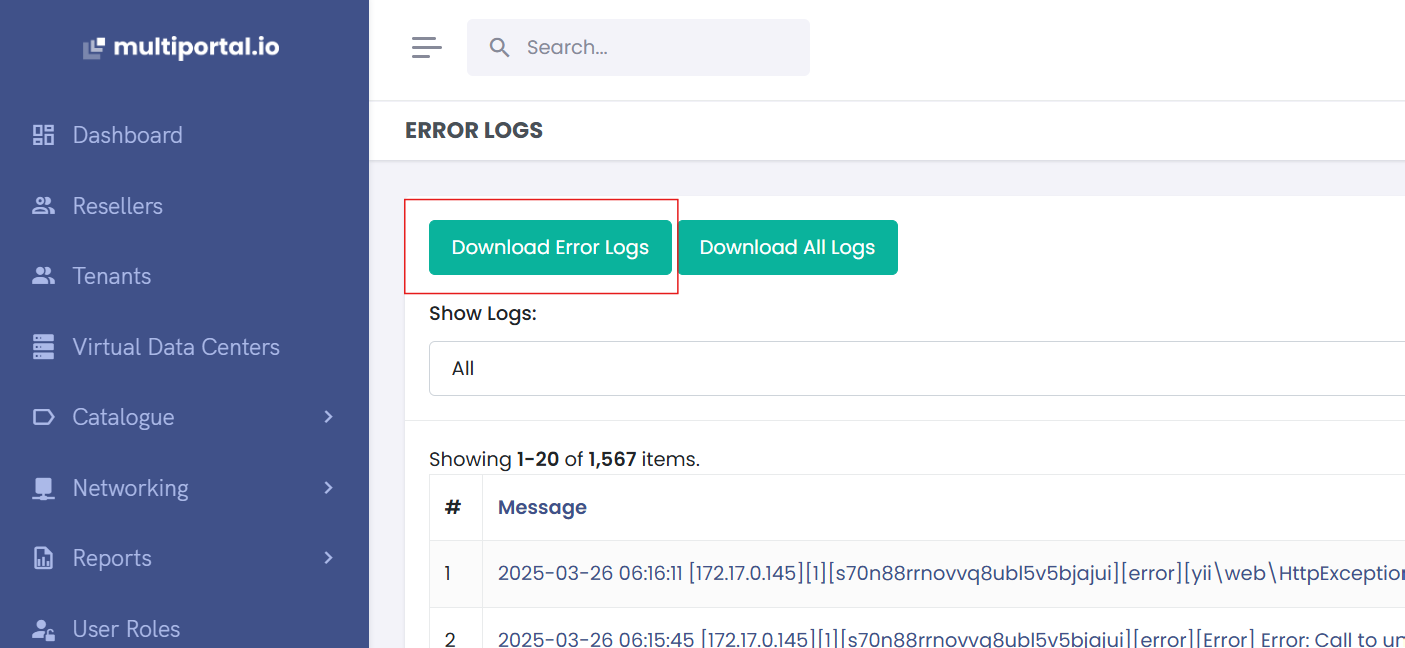Expand the Networking submenu chevron

328,487
